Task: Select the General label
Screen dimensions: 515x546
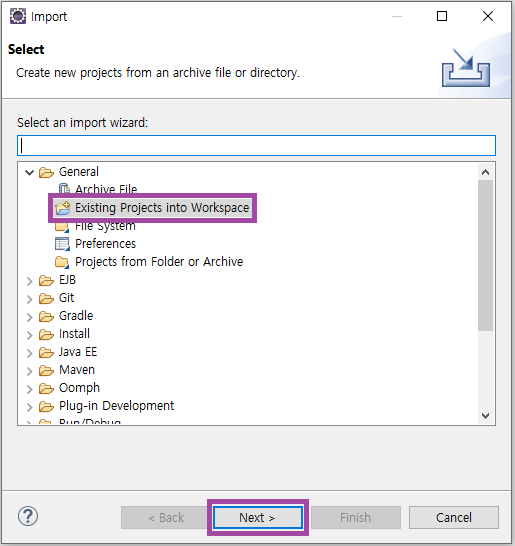Action: click(79, 172)
